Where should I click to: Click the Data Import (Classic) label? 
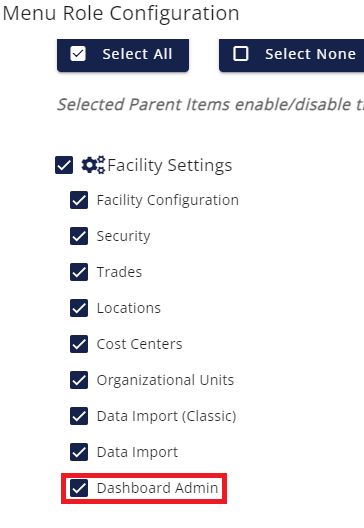pos(167,416)
